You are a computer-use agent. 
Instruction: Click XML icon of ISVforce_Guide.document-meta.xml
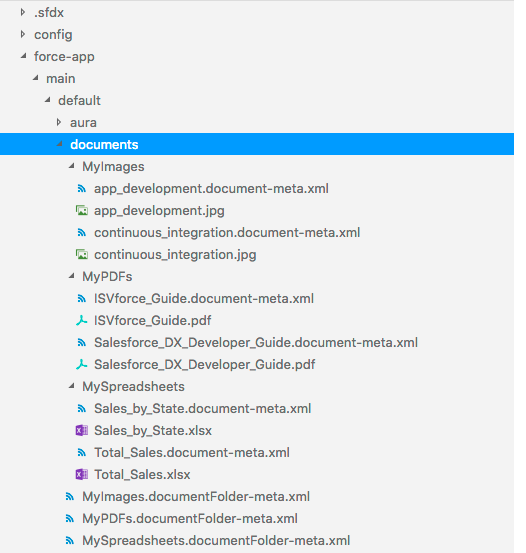click(82, 299)
